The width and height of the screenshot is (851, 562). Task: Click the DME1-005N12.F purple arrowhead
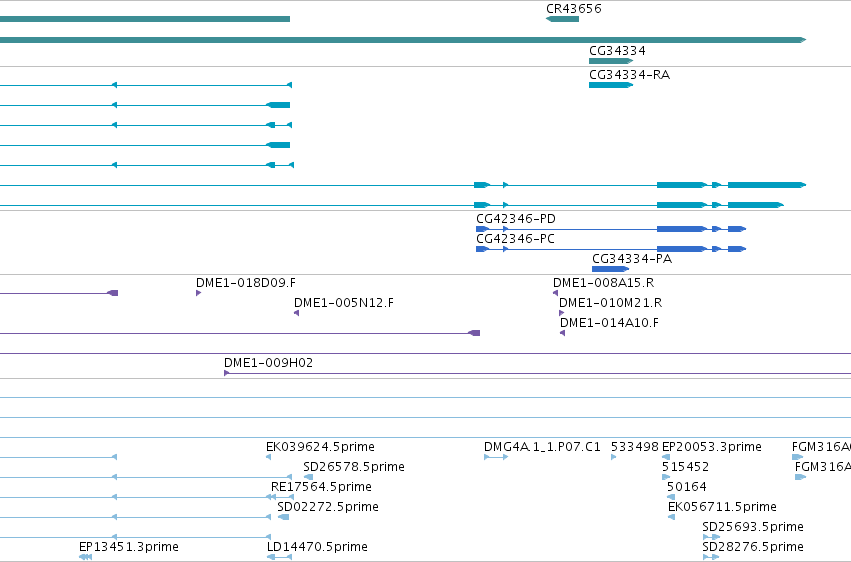click(x=296, y=313)
